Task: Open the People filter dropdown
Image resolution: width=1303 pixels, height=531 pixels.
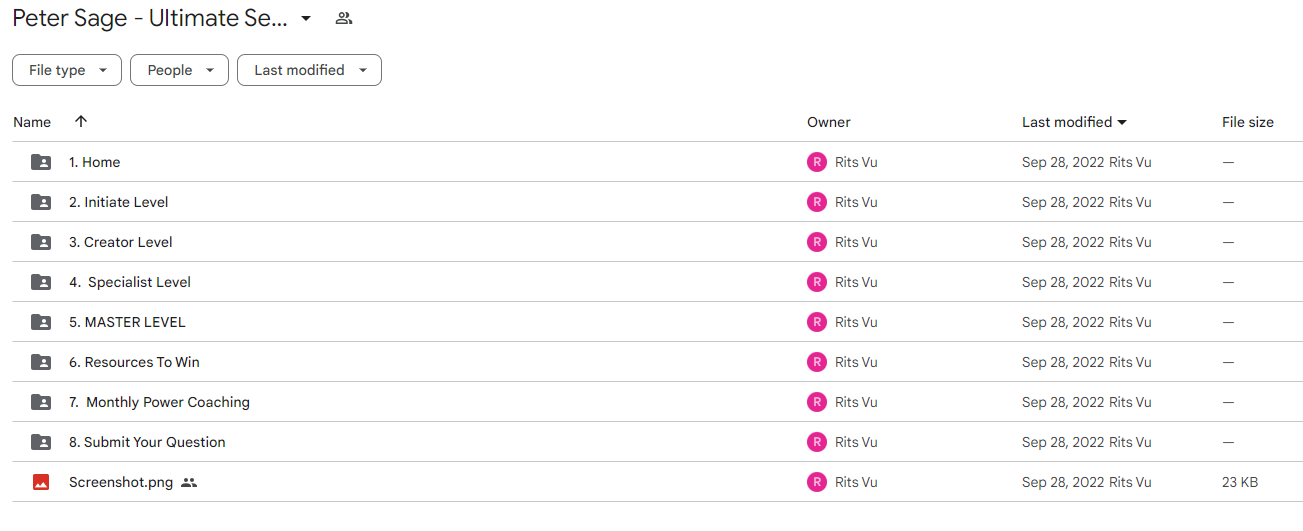Action: (179, 70)
